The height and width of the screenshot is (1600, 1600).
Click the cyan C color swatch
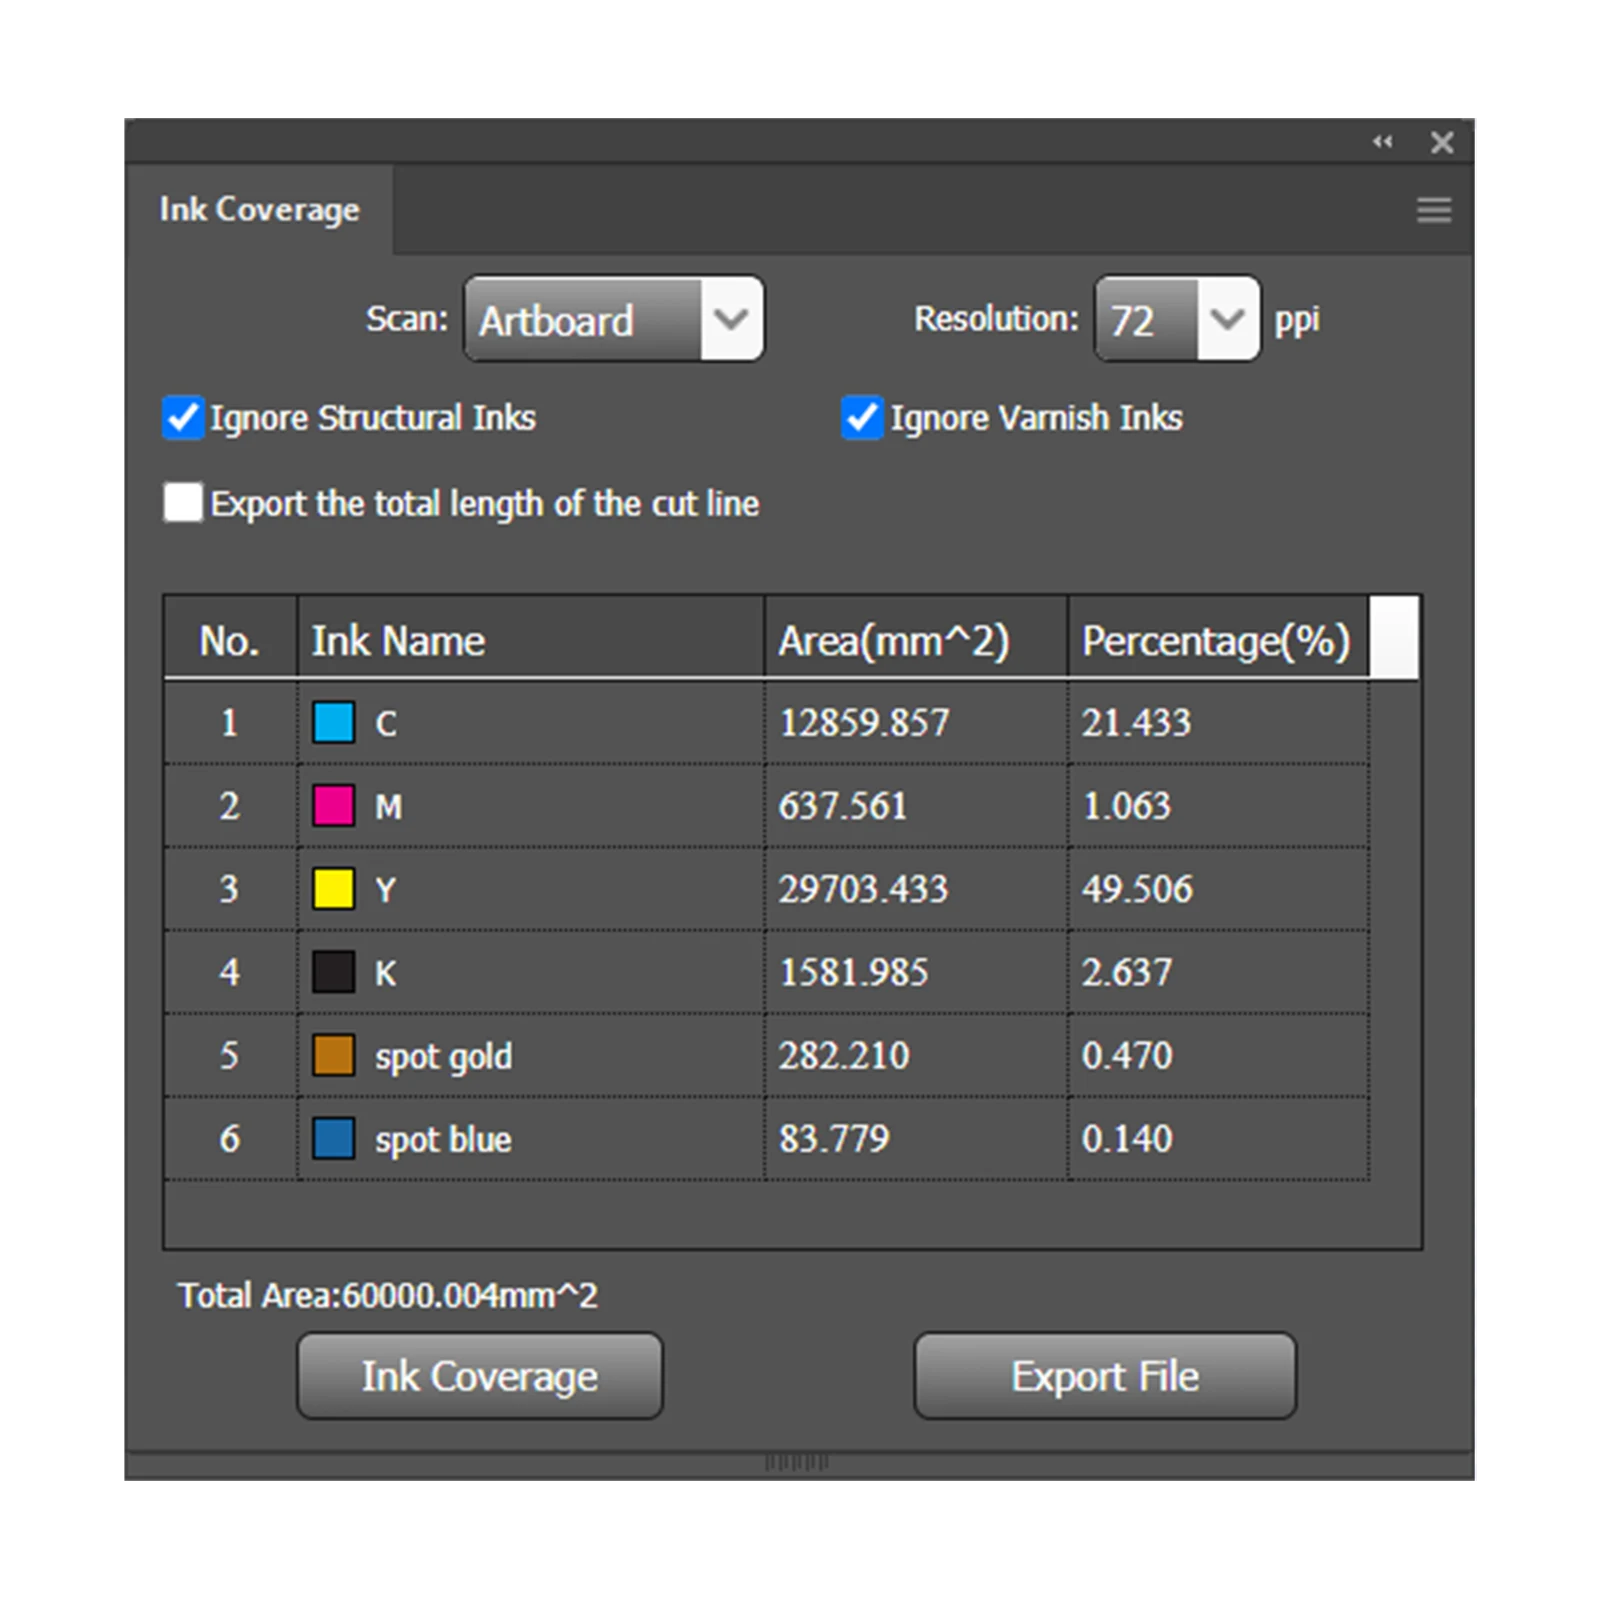334,722
